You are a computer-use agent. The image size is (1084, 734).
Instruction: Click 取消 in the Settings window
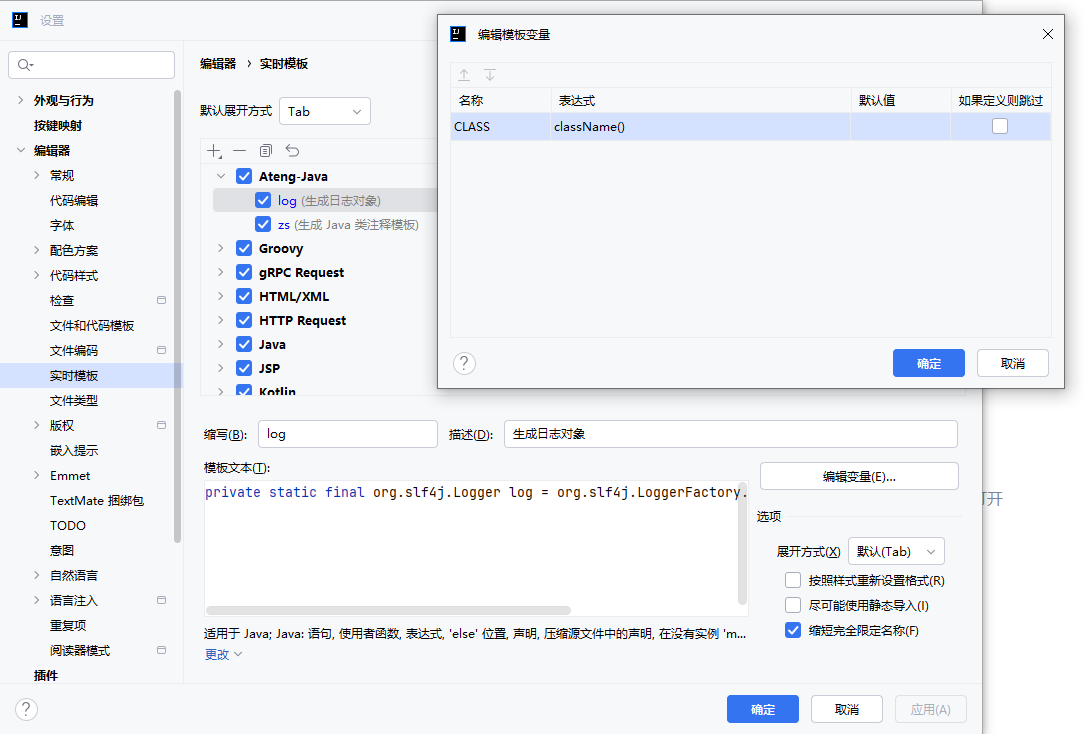pos(847,709)
